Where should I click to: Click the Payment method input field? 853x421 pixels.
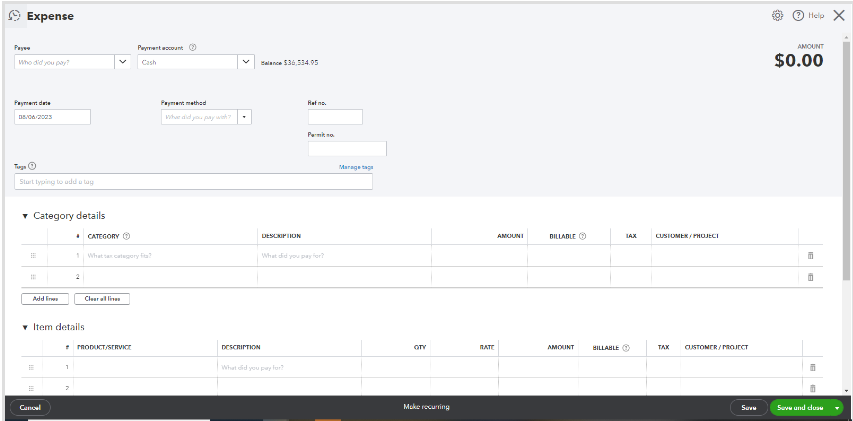[x=199, y=117]
